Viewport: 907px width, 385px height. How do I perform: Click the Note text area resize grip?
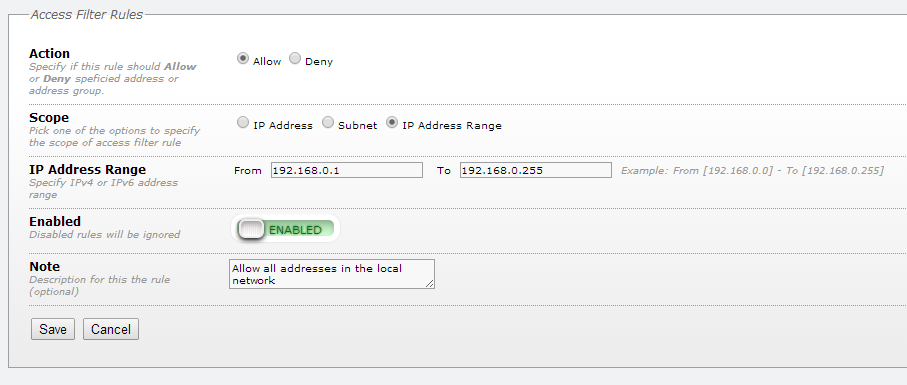click(x=429, y=283)
